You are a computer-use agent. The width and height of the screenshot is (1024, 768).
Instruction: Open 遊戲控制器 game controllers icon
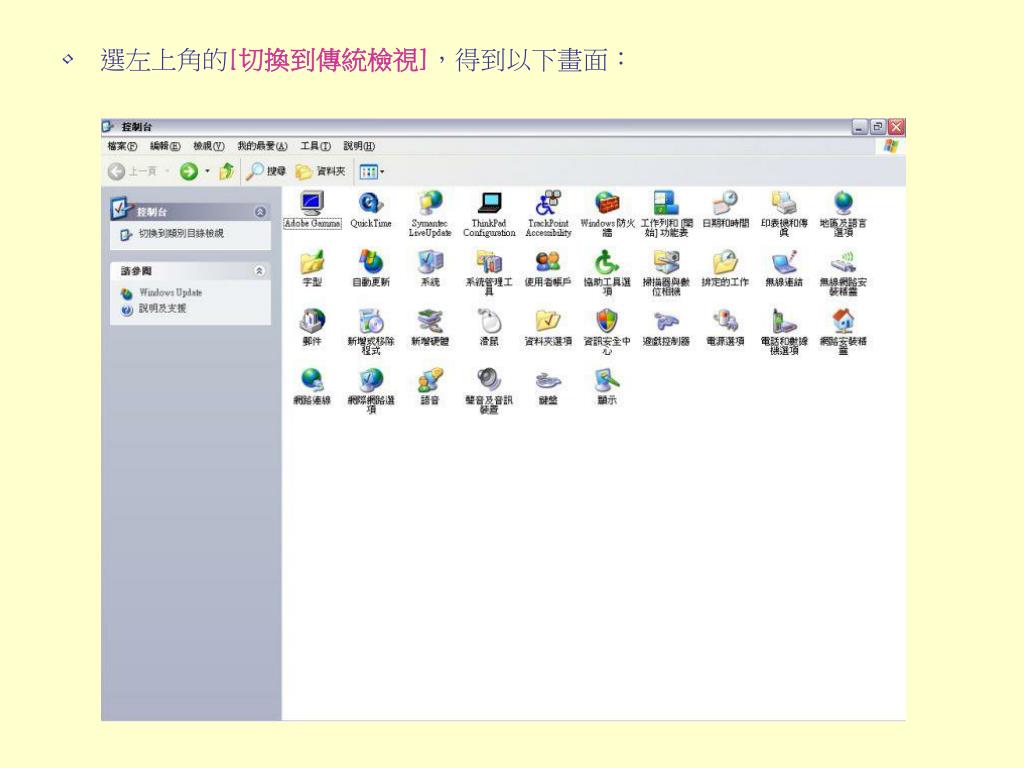click(x=666, y=327)
